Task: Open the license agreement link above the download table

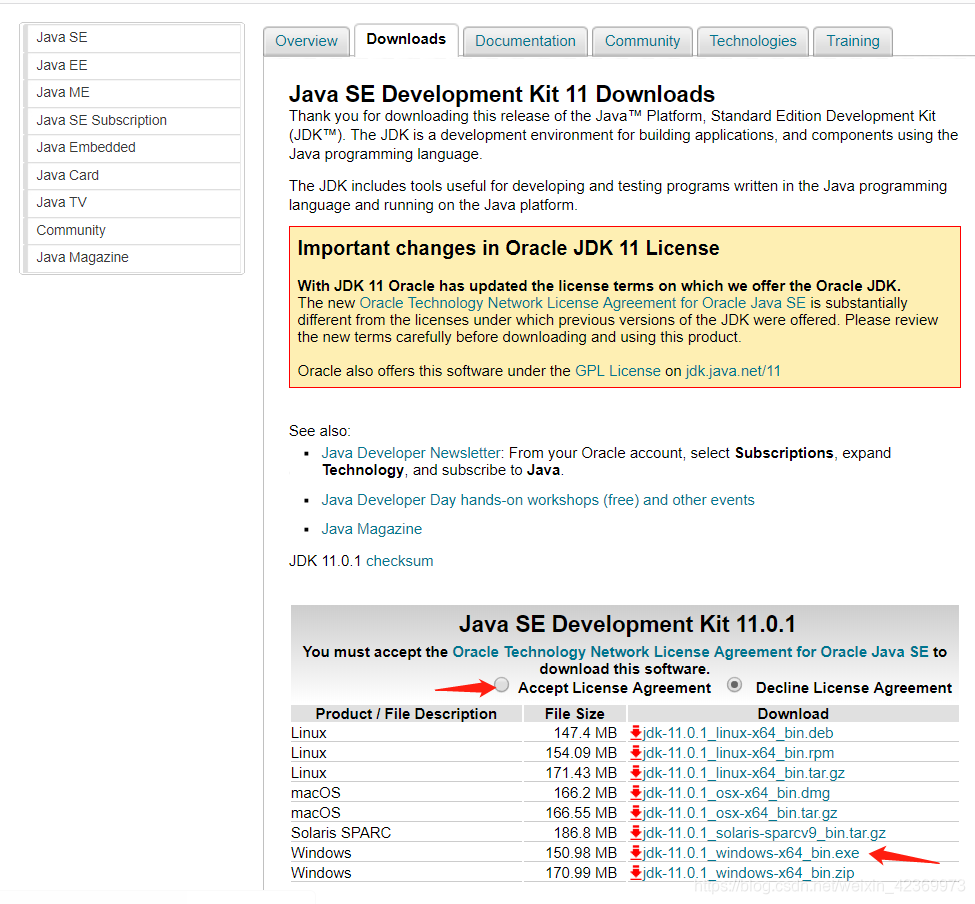Action: coord(690,652)
